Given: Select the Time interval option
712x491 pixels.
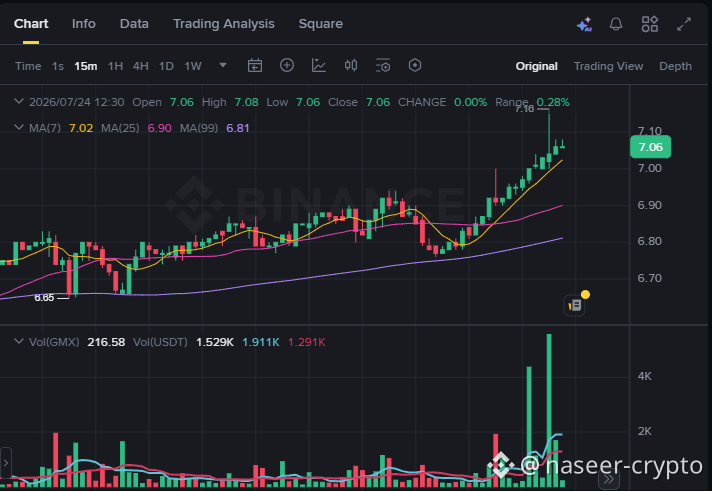Looking at the screenshot, I should coord(28,66).
